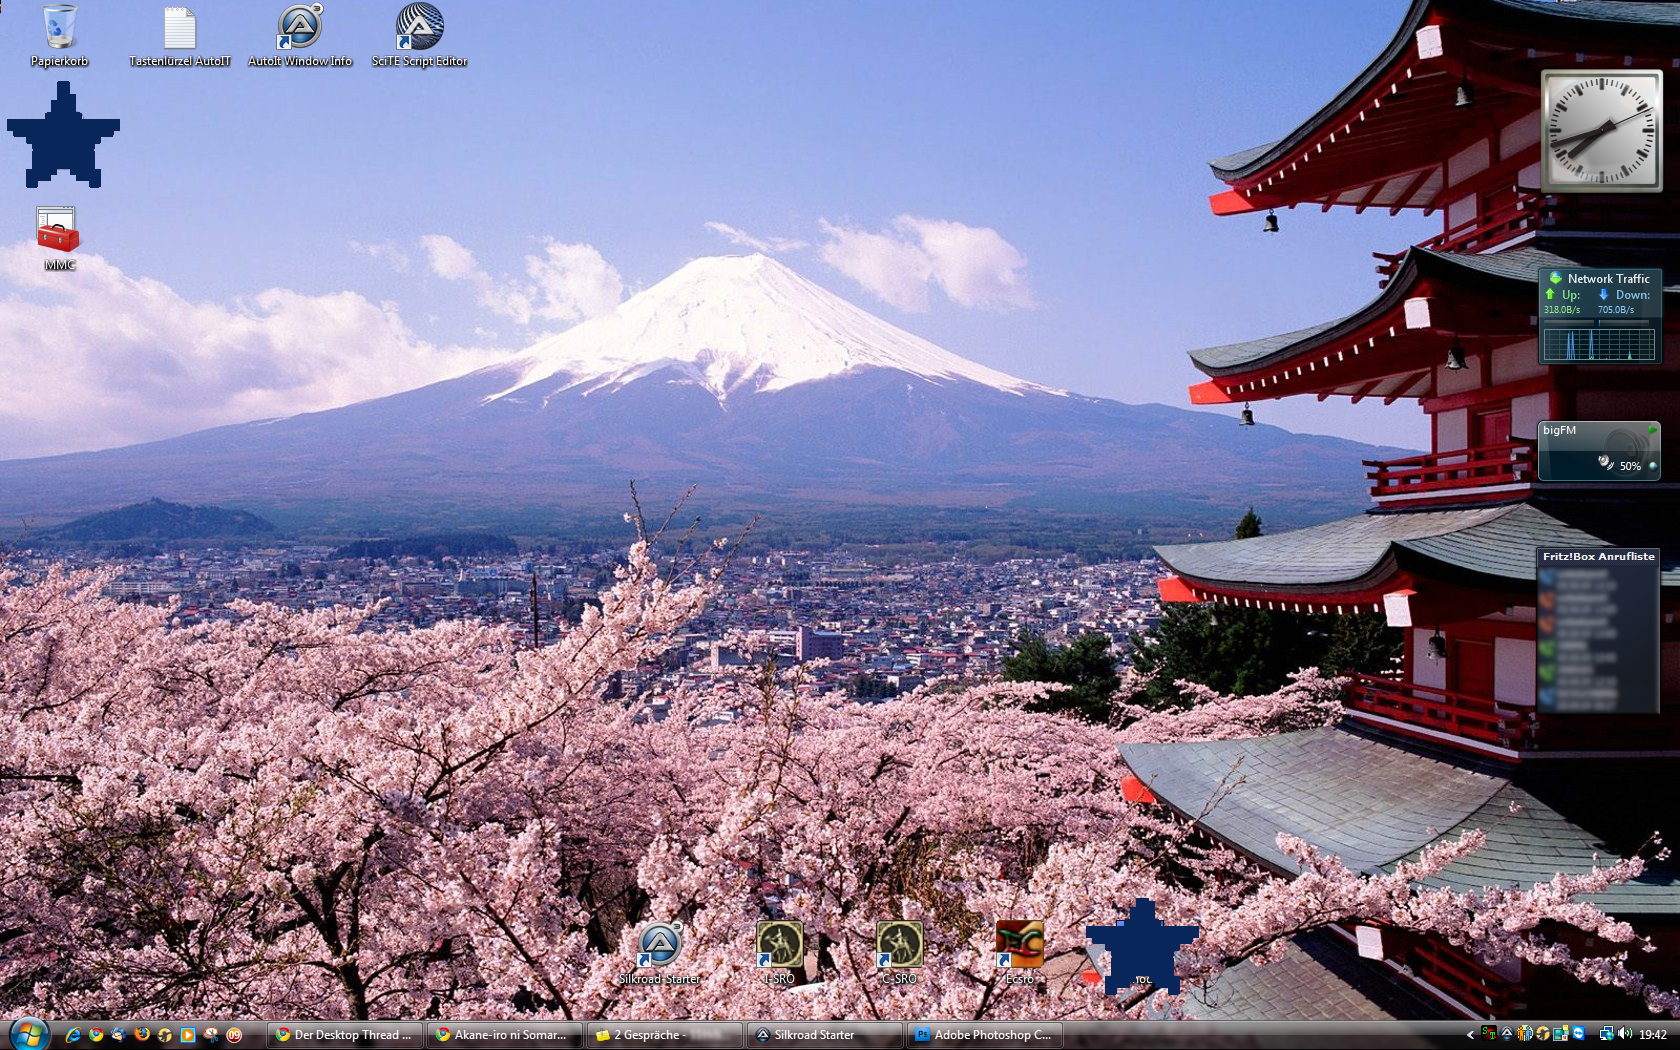Switch to Adobe Photoshop taskbar button

click(984, 1035)
